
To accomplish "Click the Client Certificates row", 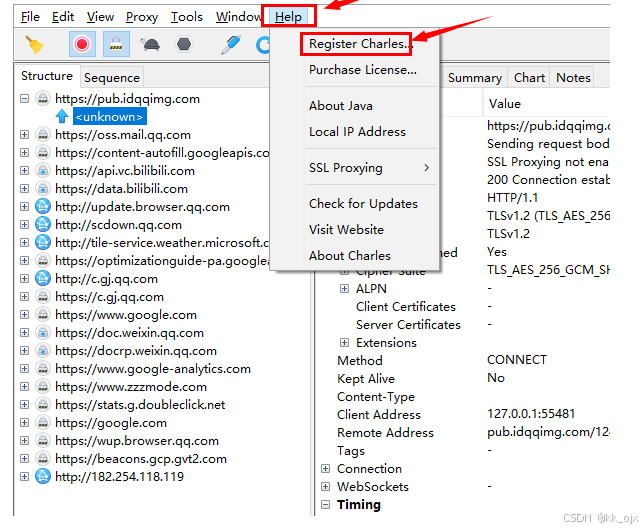I will (x=406, y=307).
